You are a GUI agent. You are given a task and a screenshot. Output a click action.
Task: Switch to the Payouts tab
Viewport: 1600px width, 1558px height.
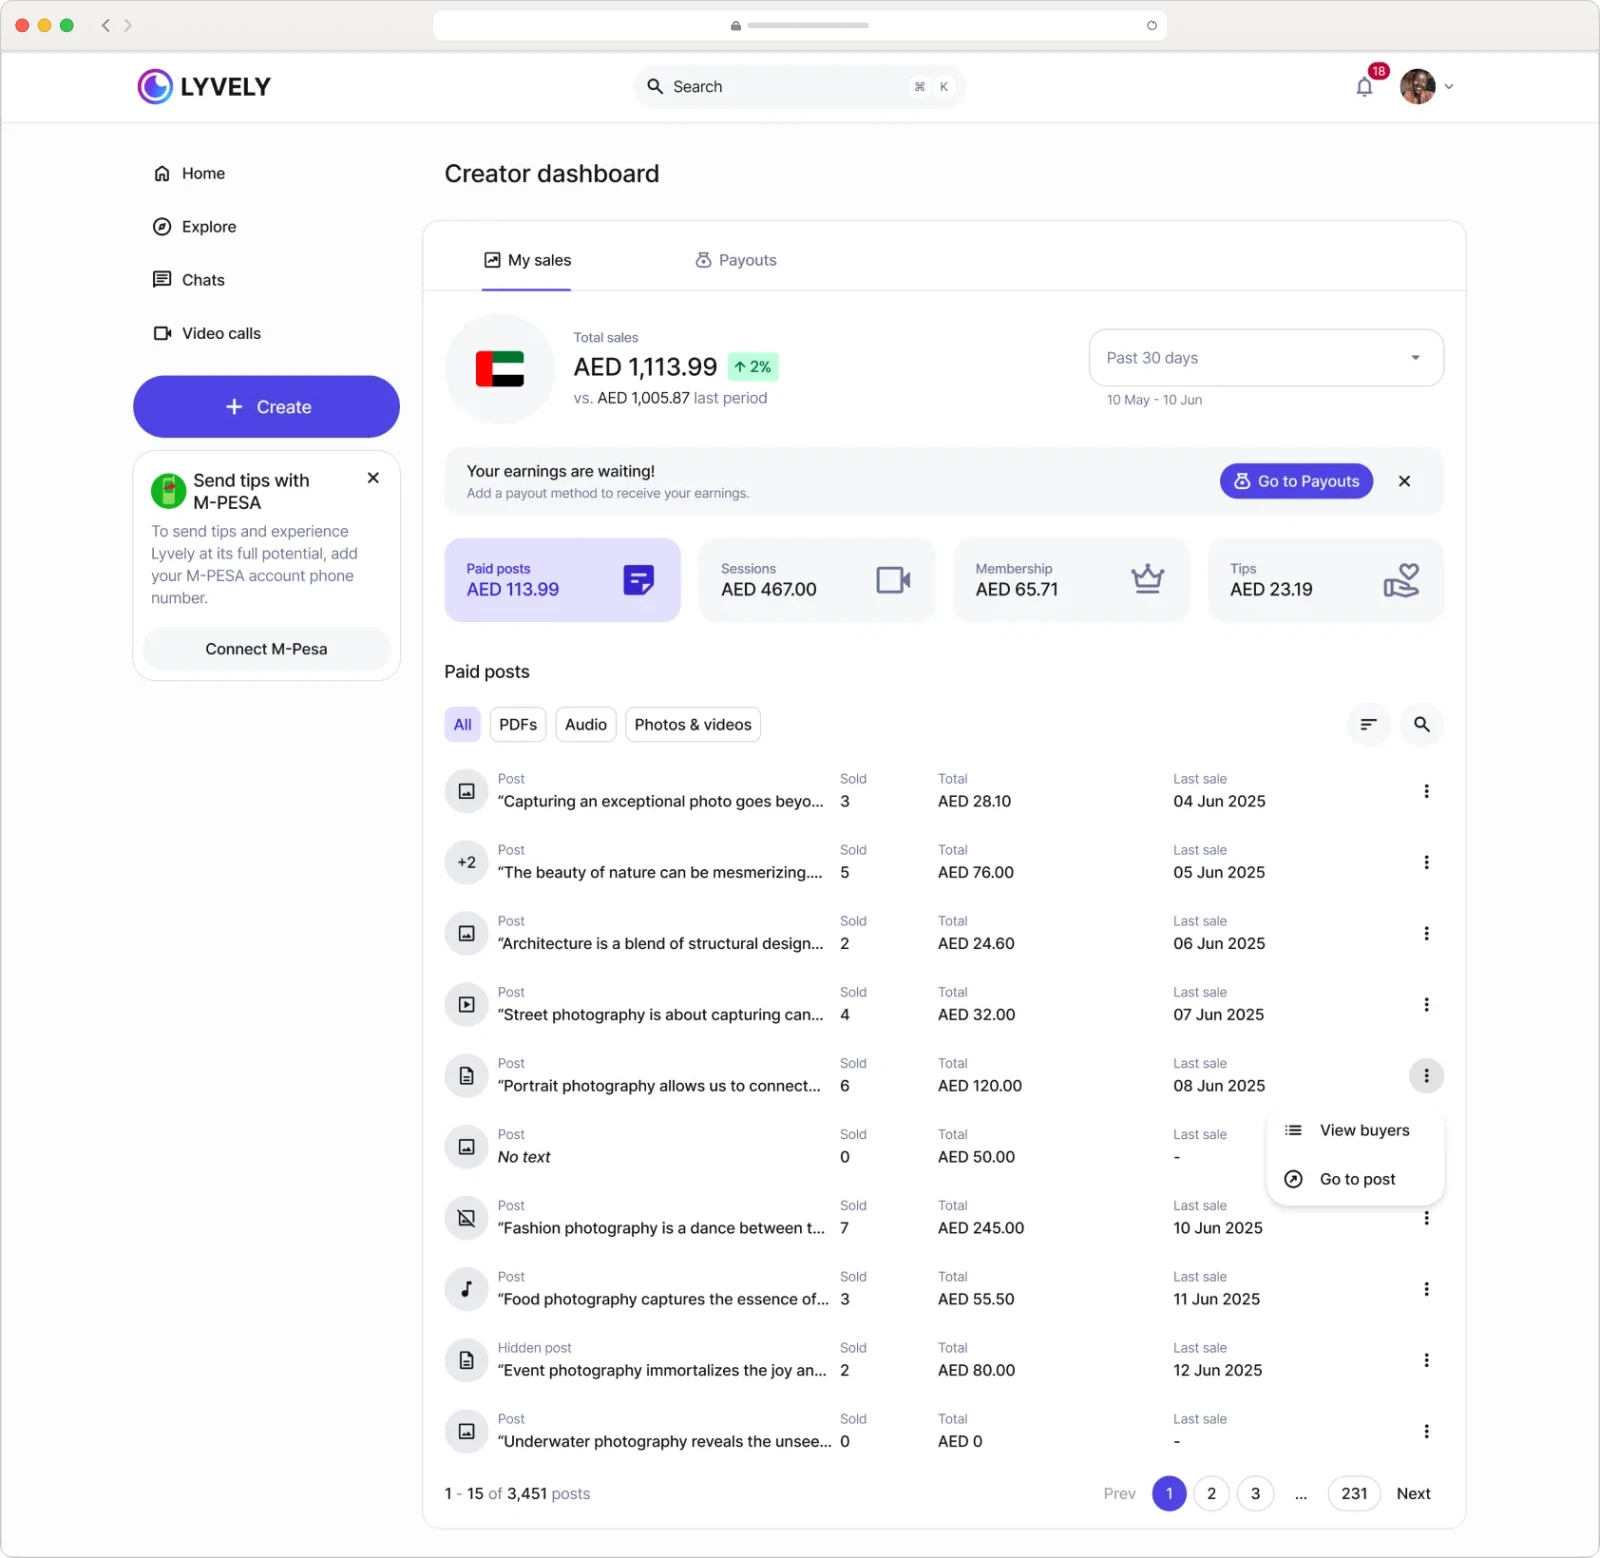point(736,260)
